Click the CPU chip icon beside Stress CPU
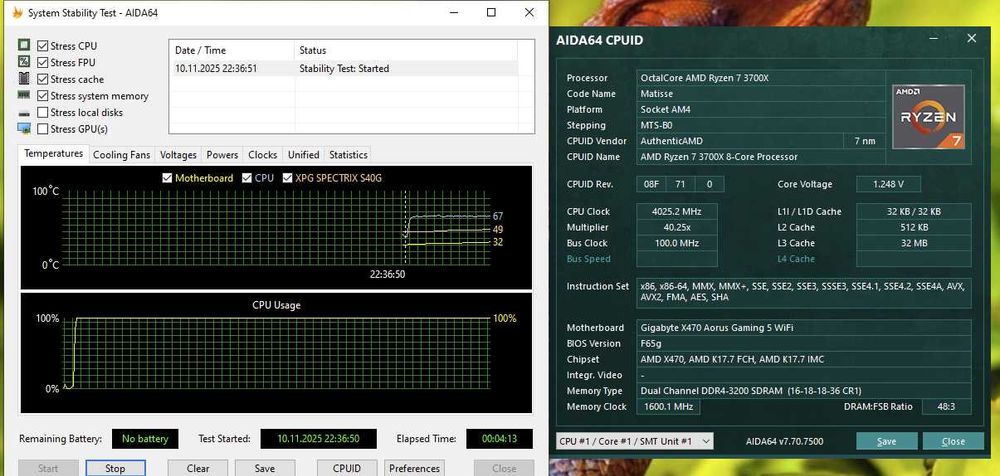 [x=24, y=45]
